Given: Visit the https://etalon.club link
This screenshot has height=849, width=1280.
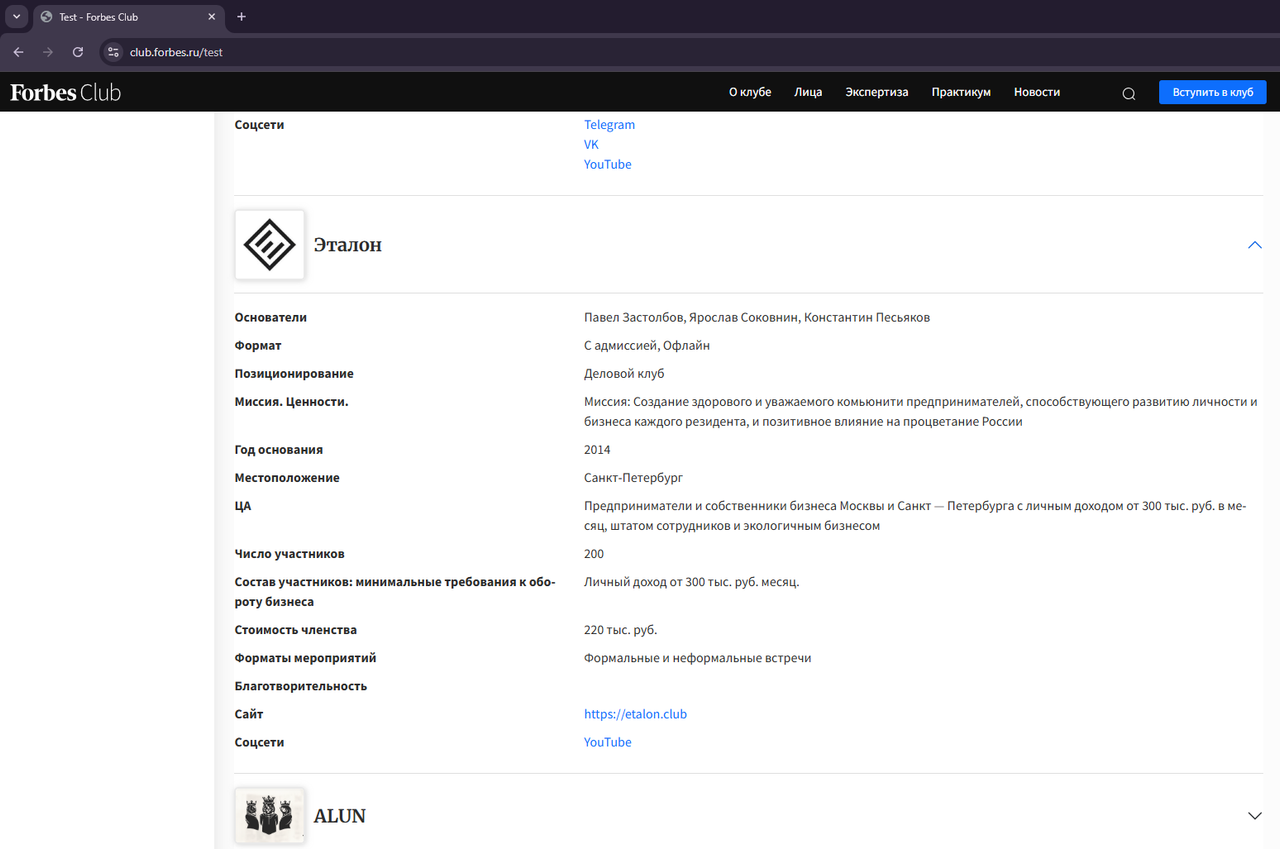Looking at the screenshot, I should (x=636, y=715).
